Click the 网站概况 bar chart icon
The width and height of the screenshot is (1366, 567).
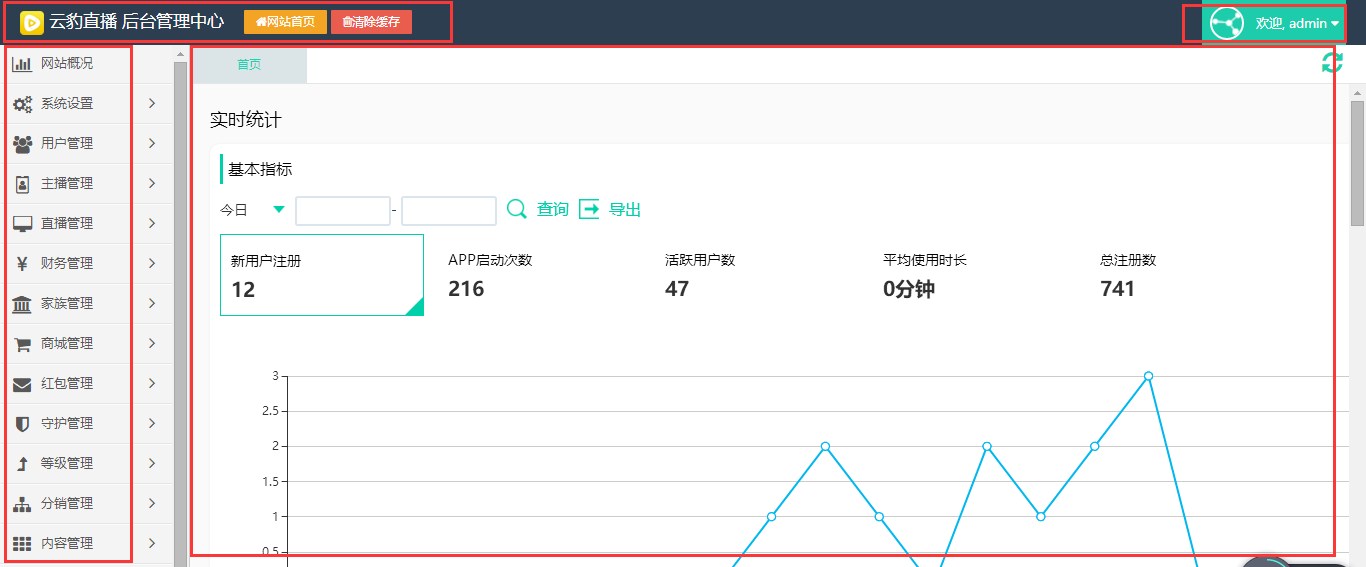click(22, 64)
